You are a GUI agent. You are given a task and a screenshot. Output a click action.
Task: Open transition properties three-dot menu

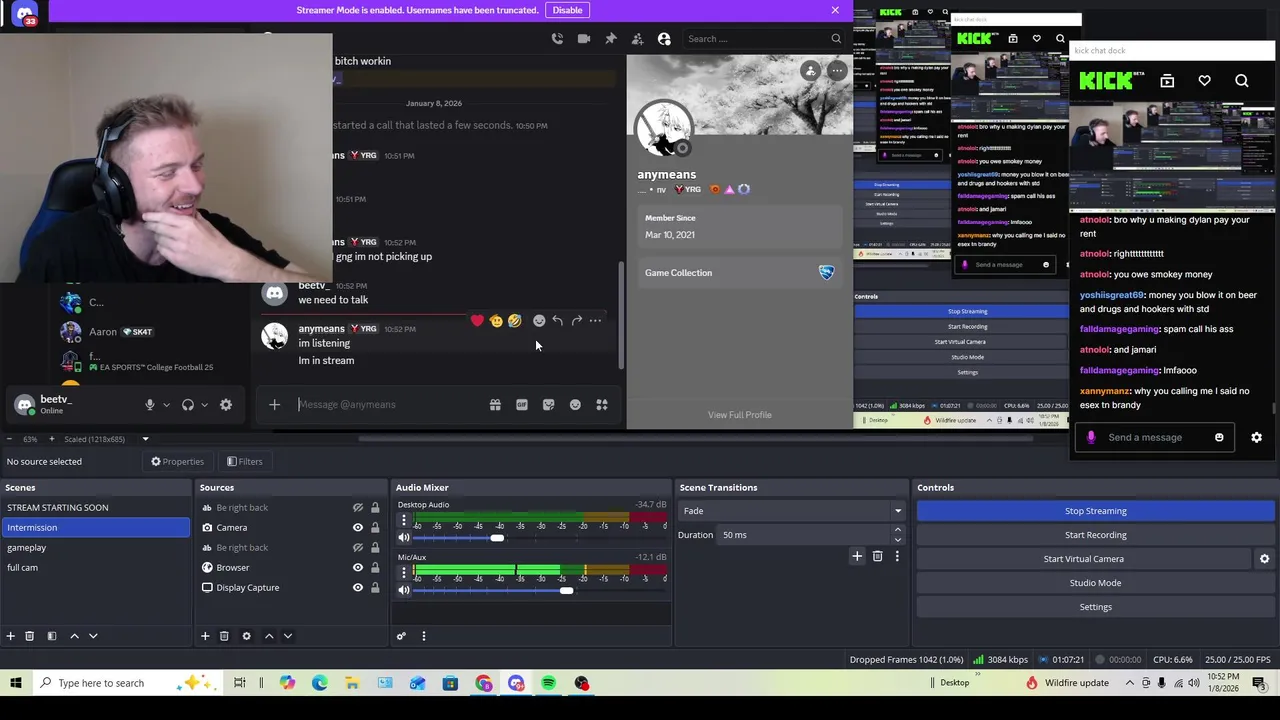point(897,556)
